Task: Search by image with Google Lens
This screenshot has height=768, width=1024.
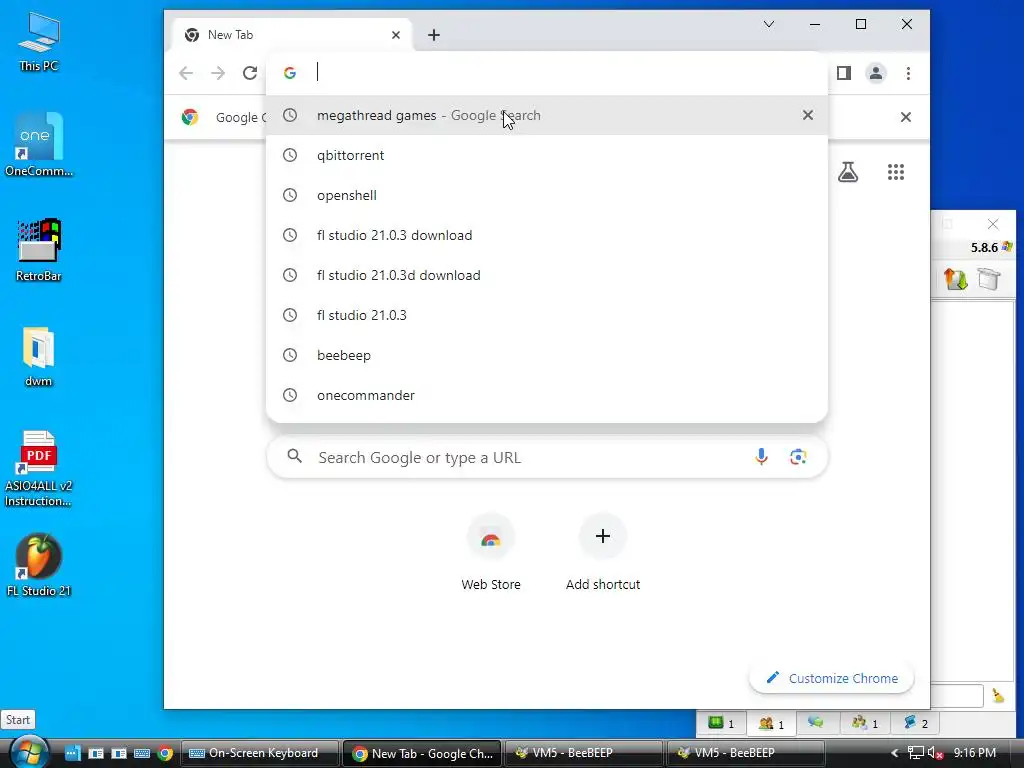Action: (x=798, y=456)
